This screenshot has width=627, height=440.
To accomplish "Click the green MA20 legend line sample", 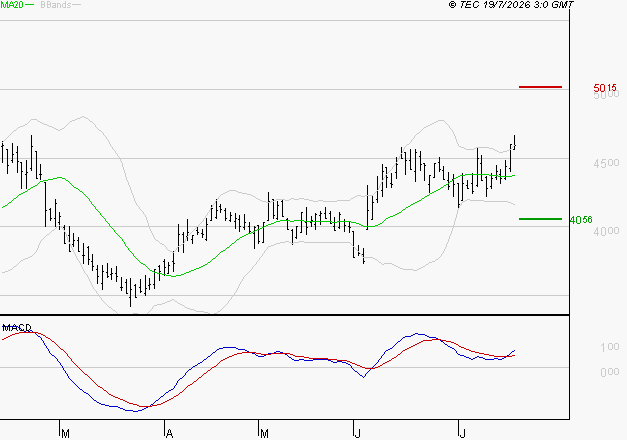I will (30, 5).
